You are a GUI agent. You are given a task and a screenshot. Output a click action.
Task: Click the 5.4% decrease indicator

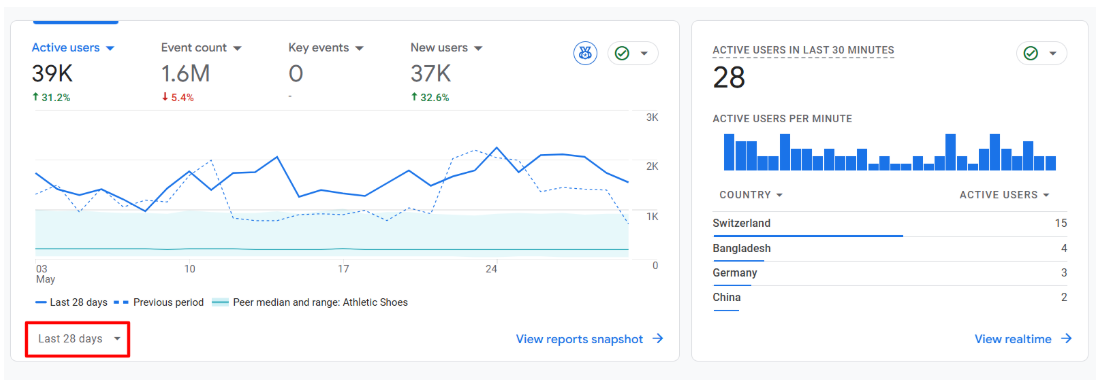[x=177, y=98]
